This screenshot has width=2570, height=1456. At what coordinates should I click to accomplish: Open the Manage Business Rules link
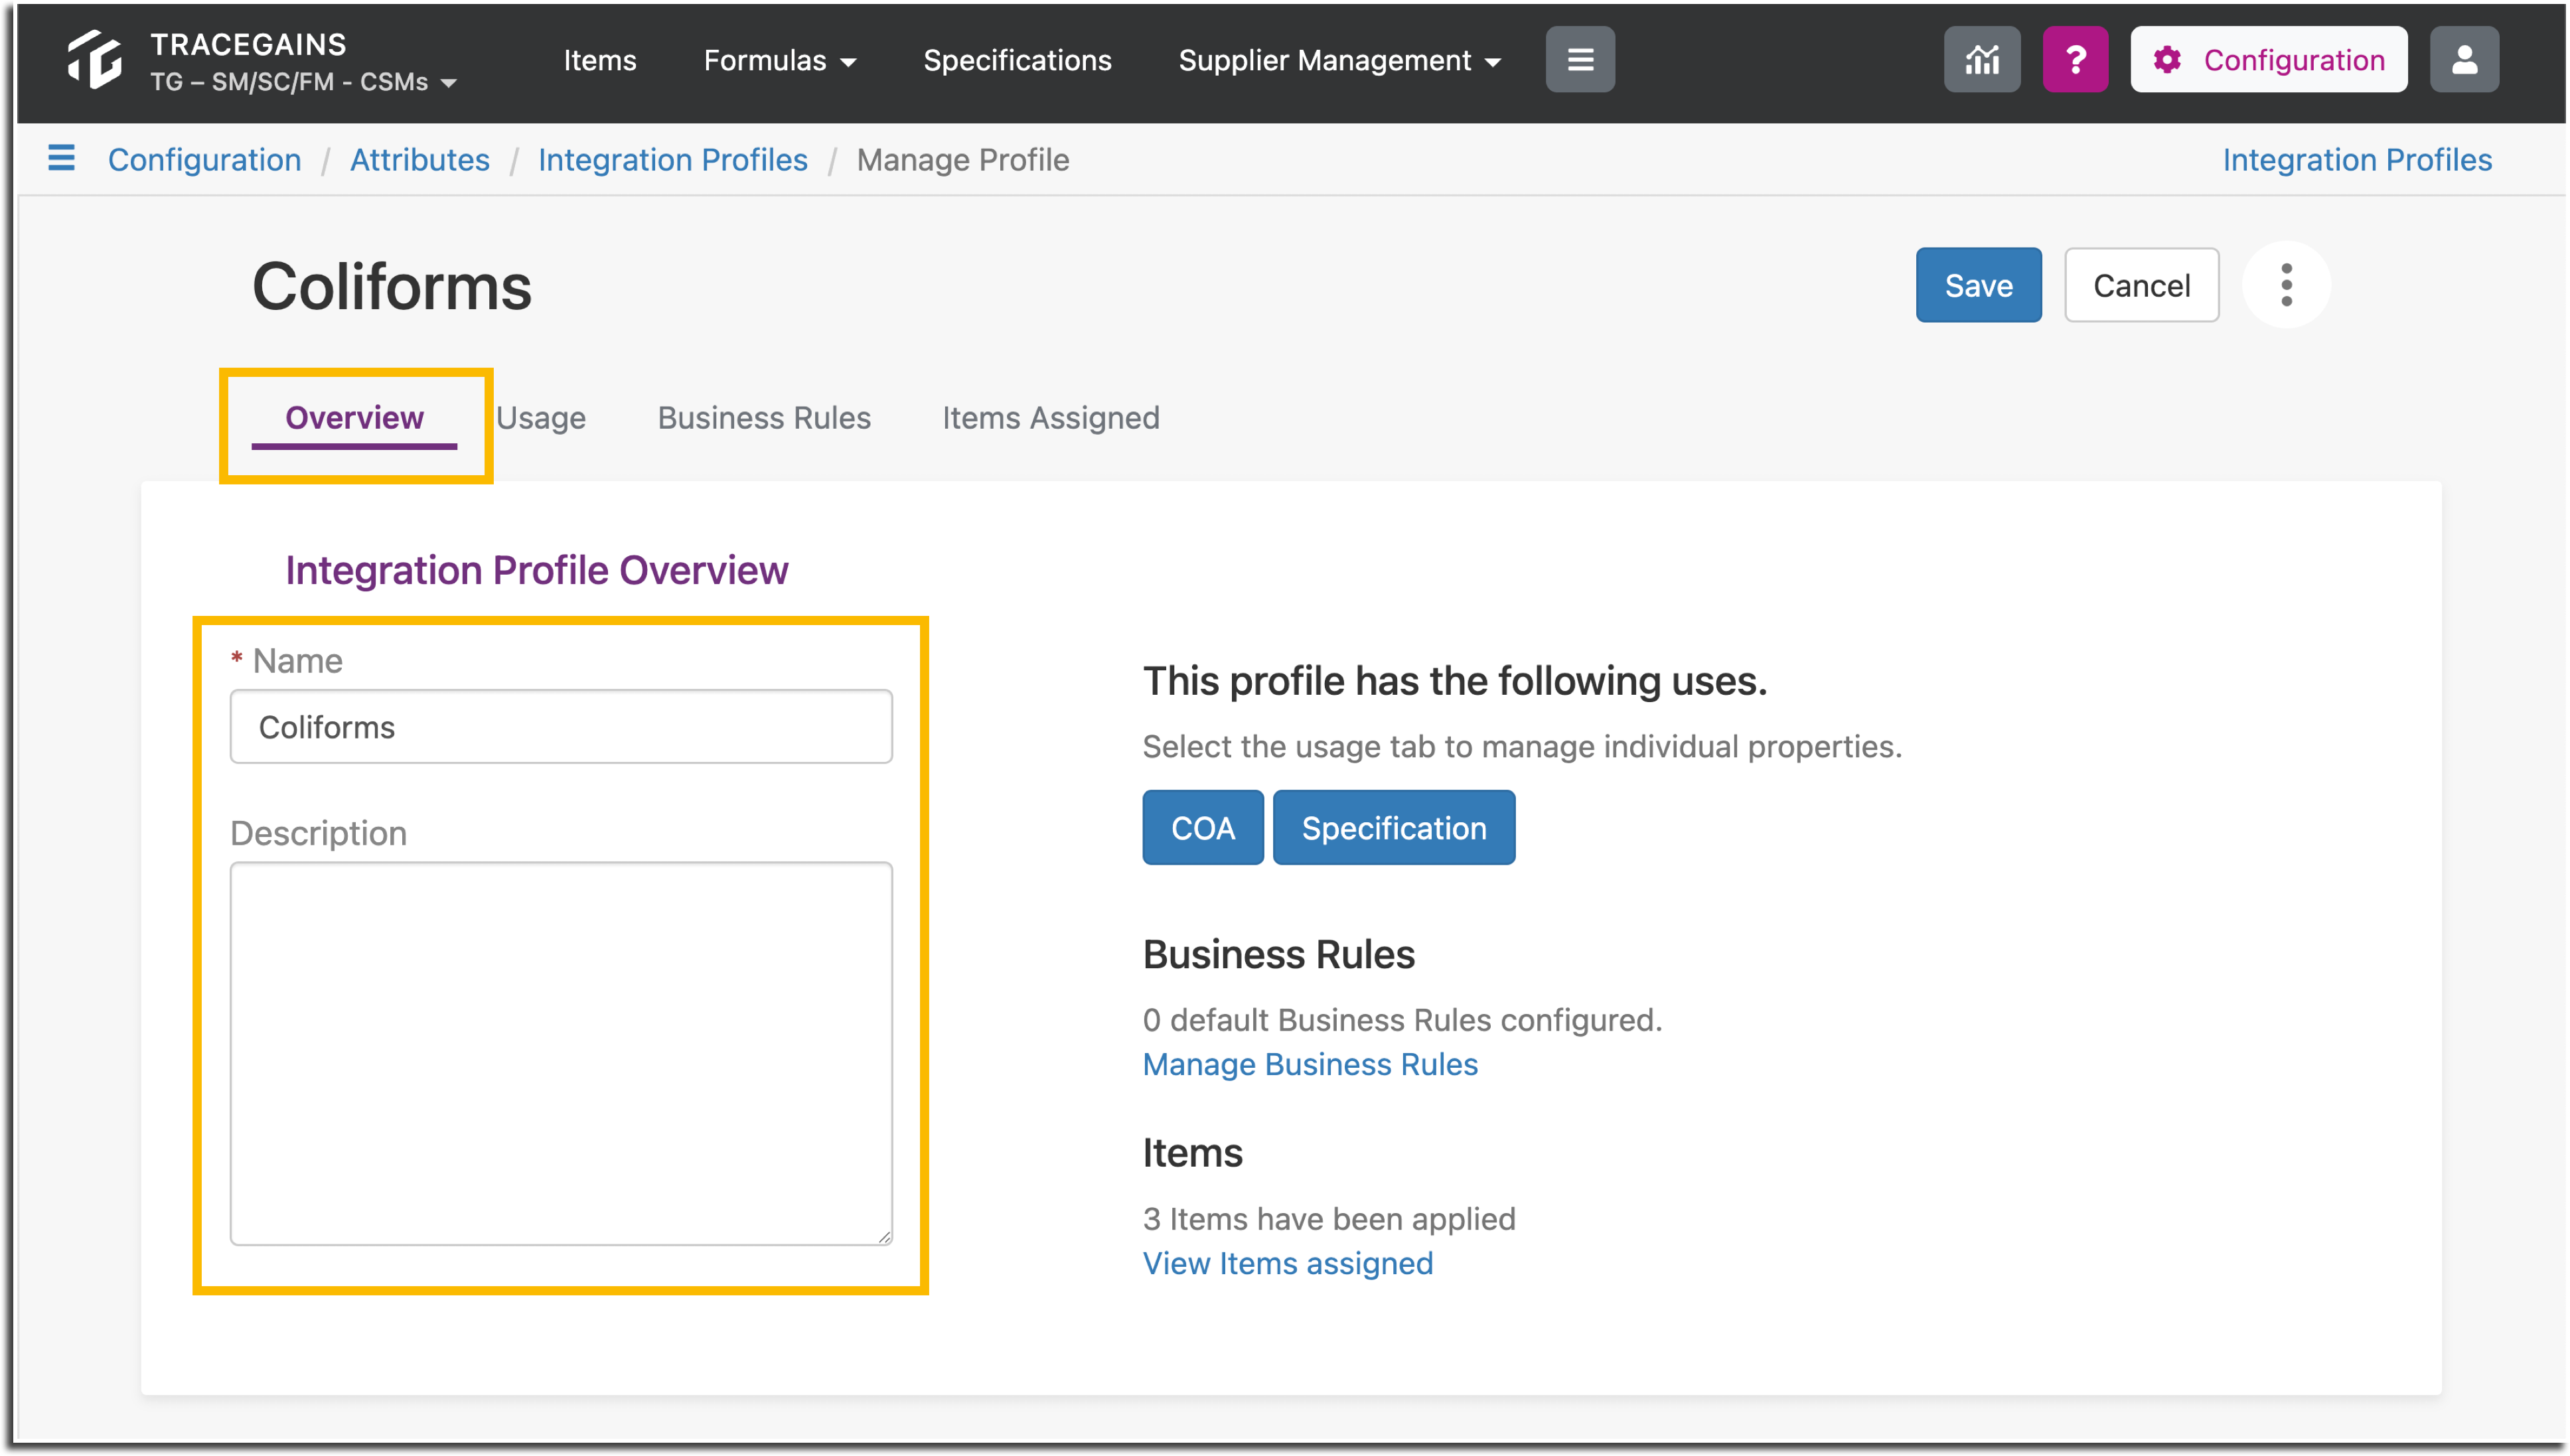point(1310,1065)
